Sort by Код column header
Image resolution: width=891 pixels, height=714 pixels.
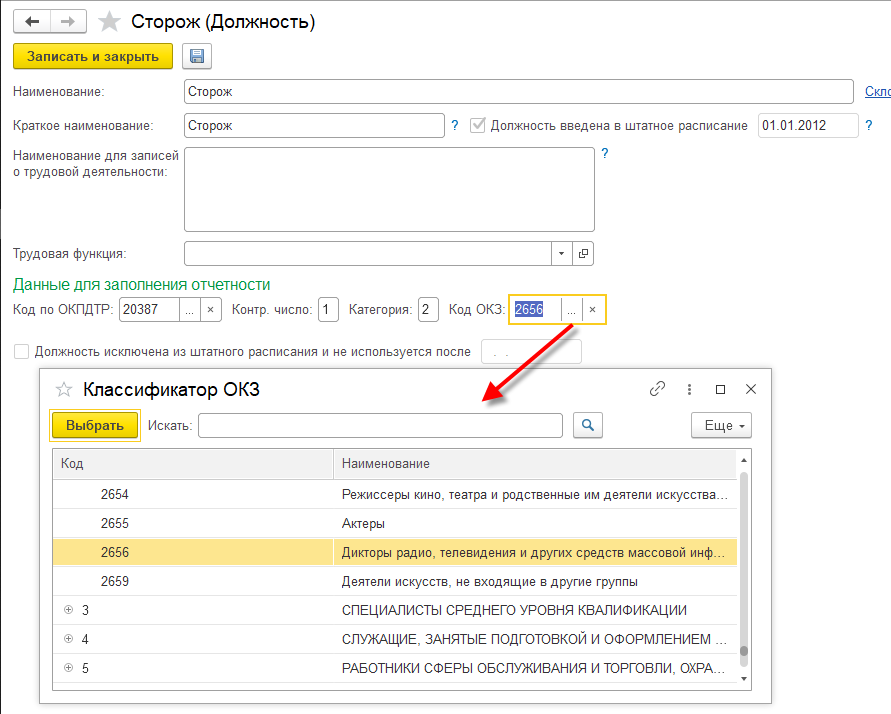pyautogui.click(x=193, y=464)
